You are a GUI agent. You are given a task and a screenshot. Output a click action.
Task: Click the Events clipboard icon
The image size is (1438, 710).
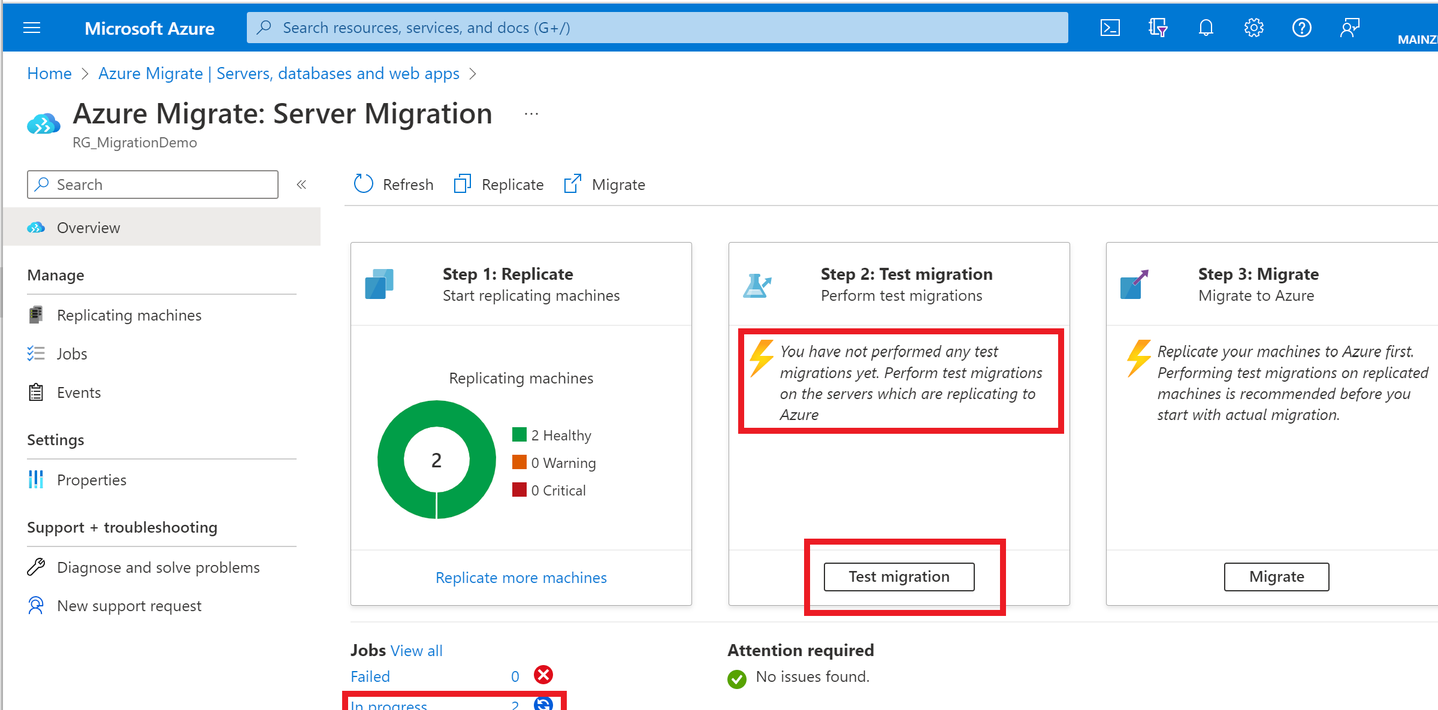click(x=36, y=393)
